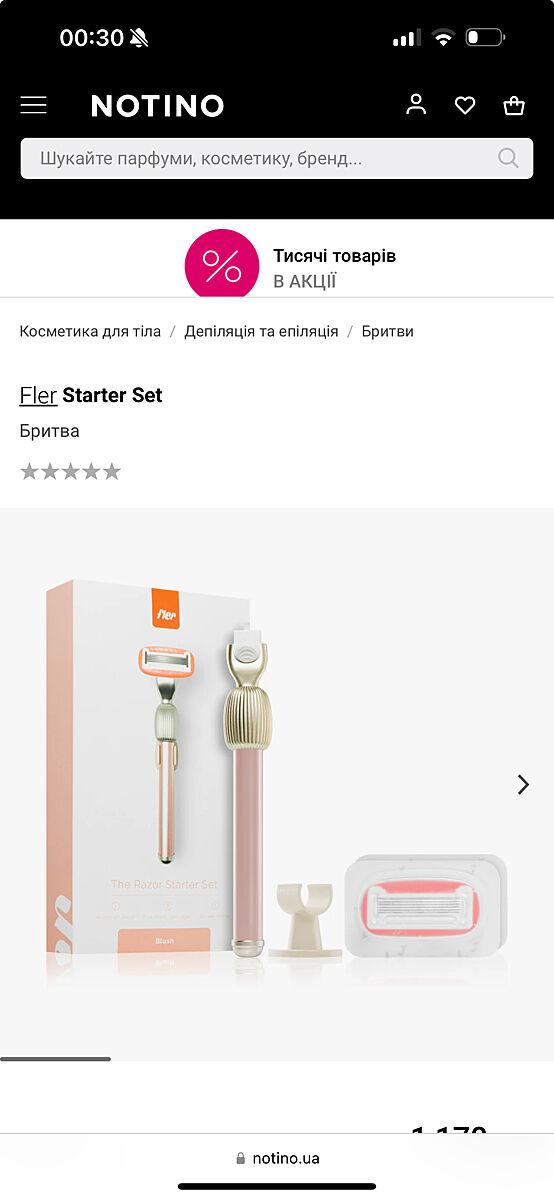This screenshot has width=554, height=1200.
Task: Open the hamburger navigation menu
Action: pos(33,105)
